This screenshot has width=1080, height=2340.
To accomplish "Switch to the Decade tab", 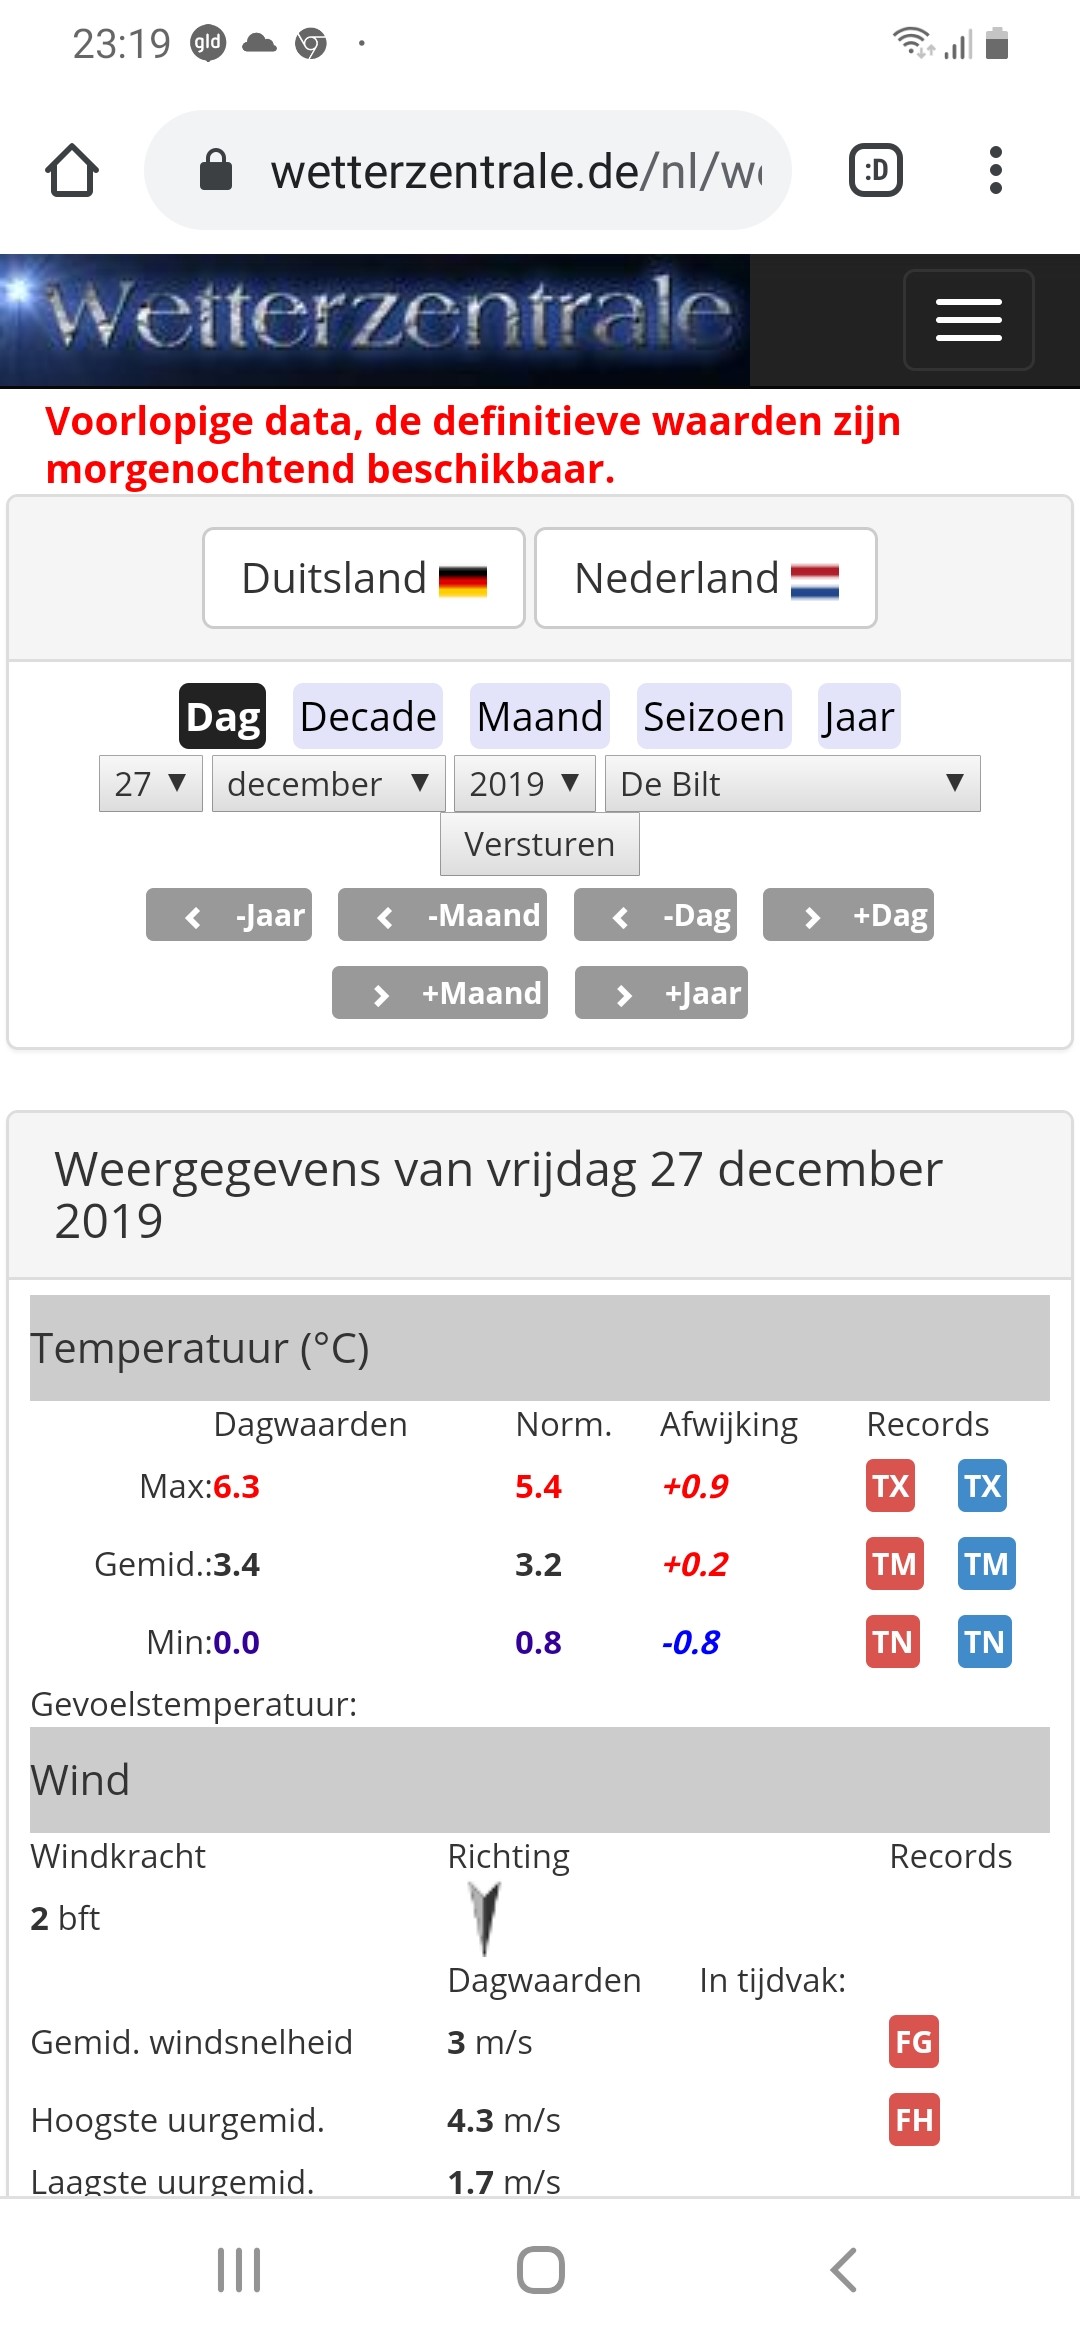I will click(368, 717).
